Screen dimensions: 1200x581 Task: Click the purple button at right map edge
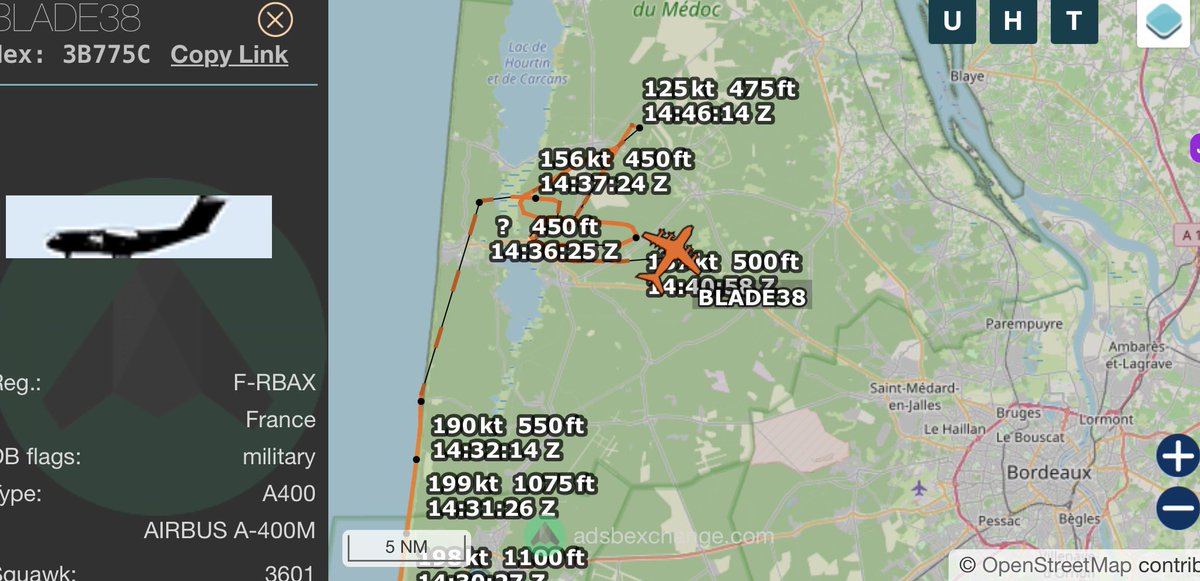(1194, 148)
